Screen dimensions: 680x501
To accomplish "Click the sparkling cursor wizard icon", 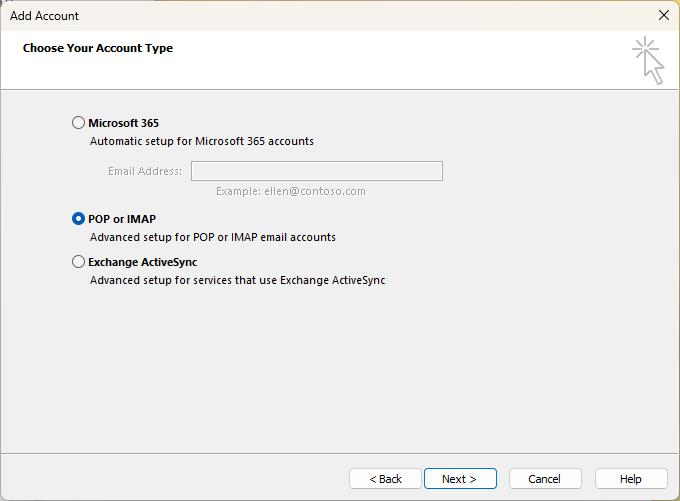I will click(648, 61).
